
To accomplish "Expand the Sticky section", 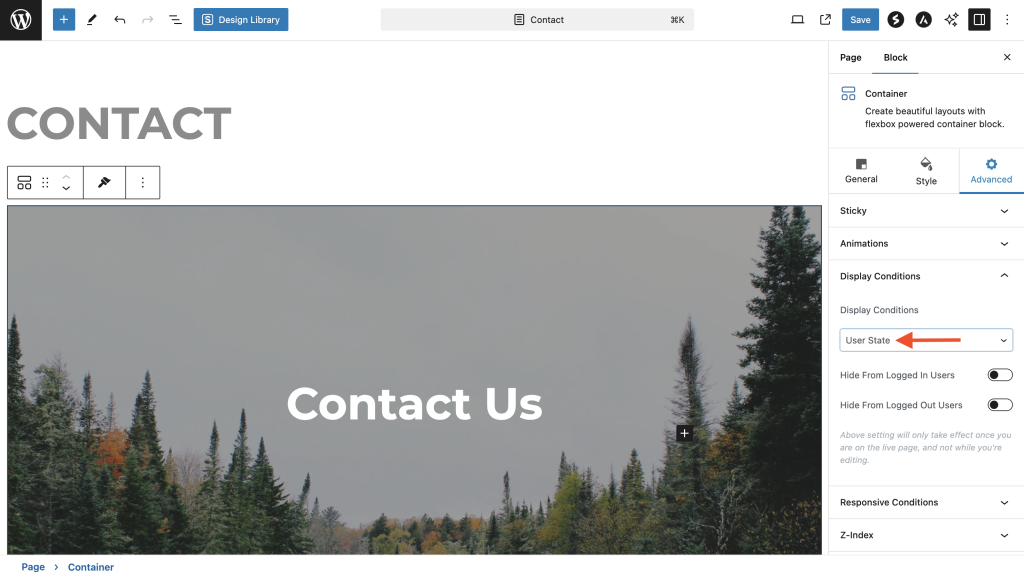I will coord(926,211).
